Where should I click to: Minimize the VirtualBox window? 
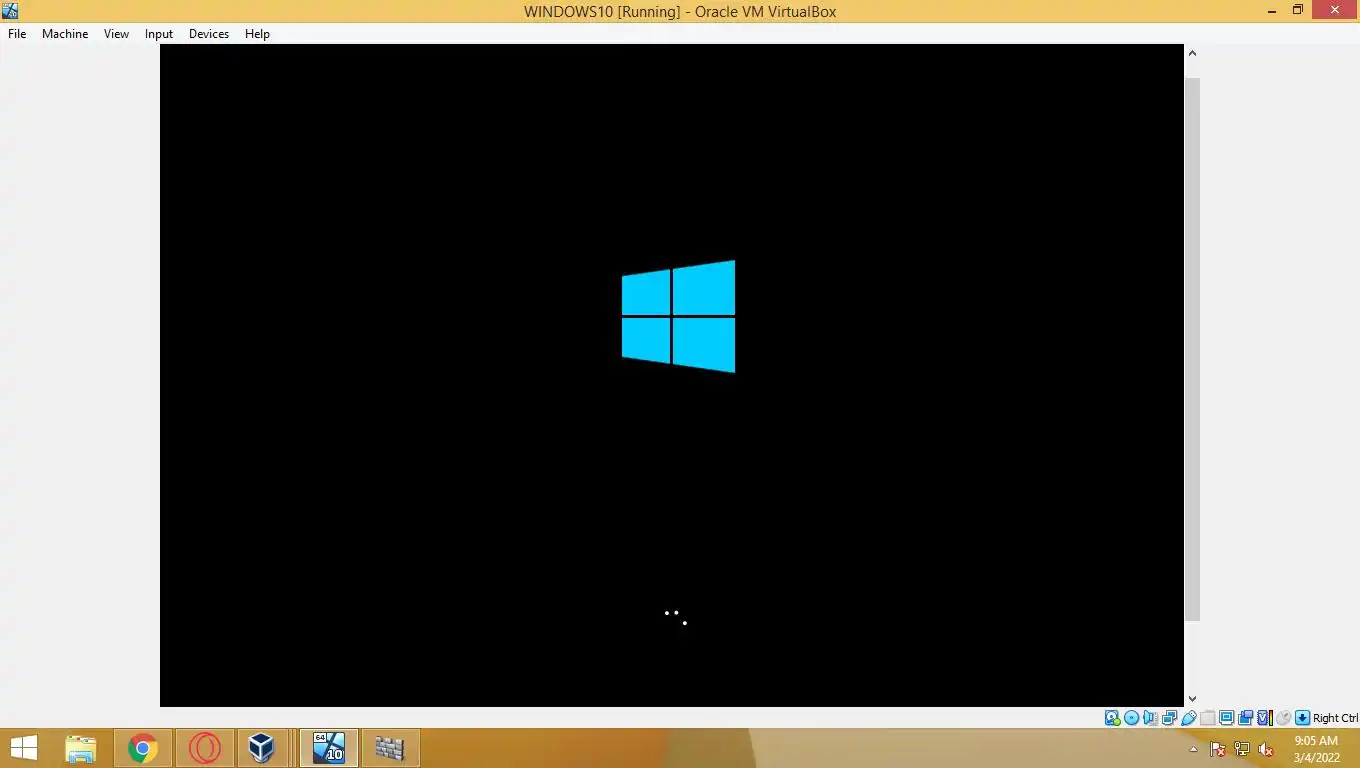click(x=1271, y=11)
